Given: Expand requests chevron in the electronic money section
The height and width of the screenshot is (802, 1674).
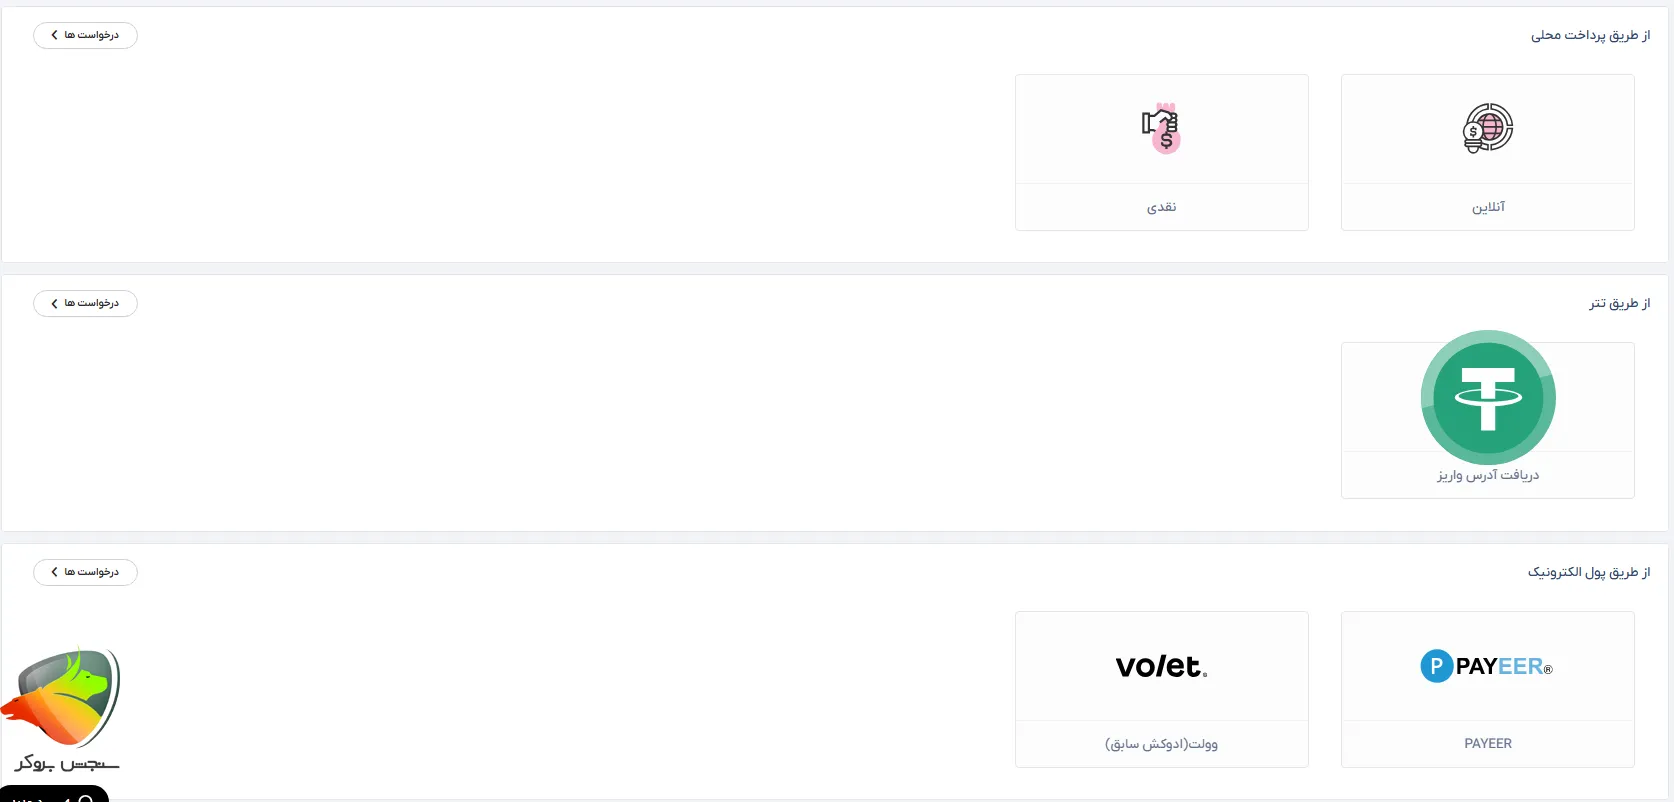Looking at the screenshot, I should [x=54, y=572].
